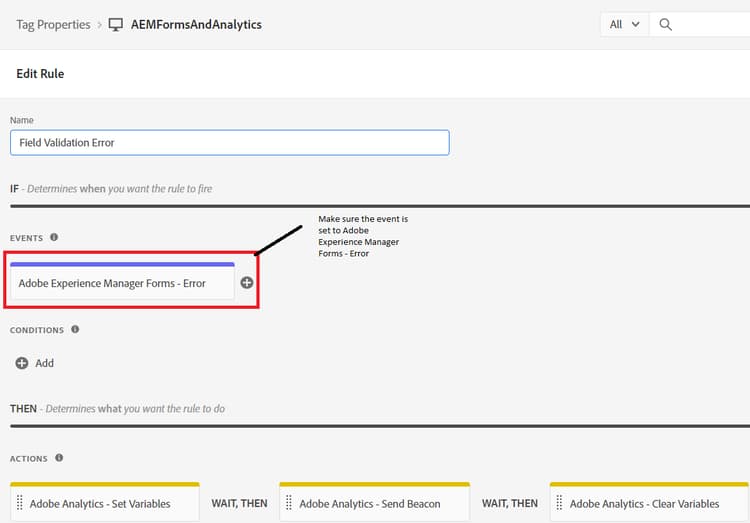
Task: Open the Adobe Analytics - Clear Variables action
Action: 650,502
